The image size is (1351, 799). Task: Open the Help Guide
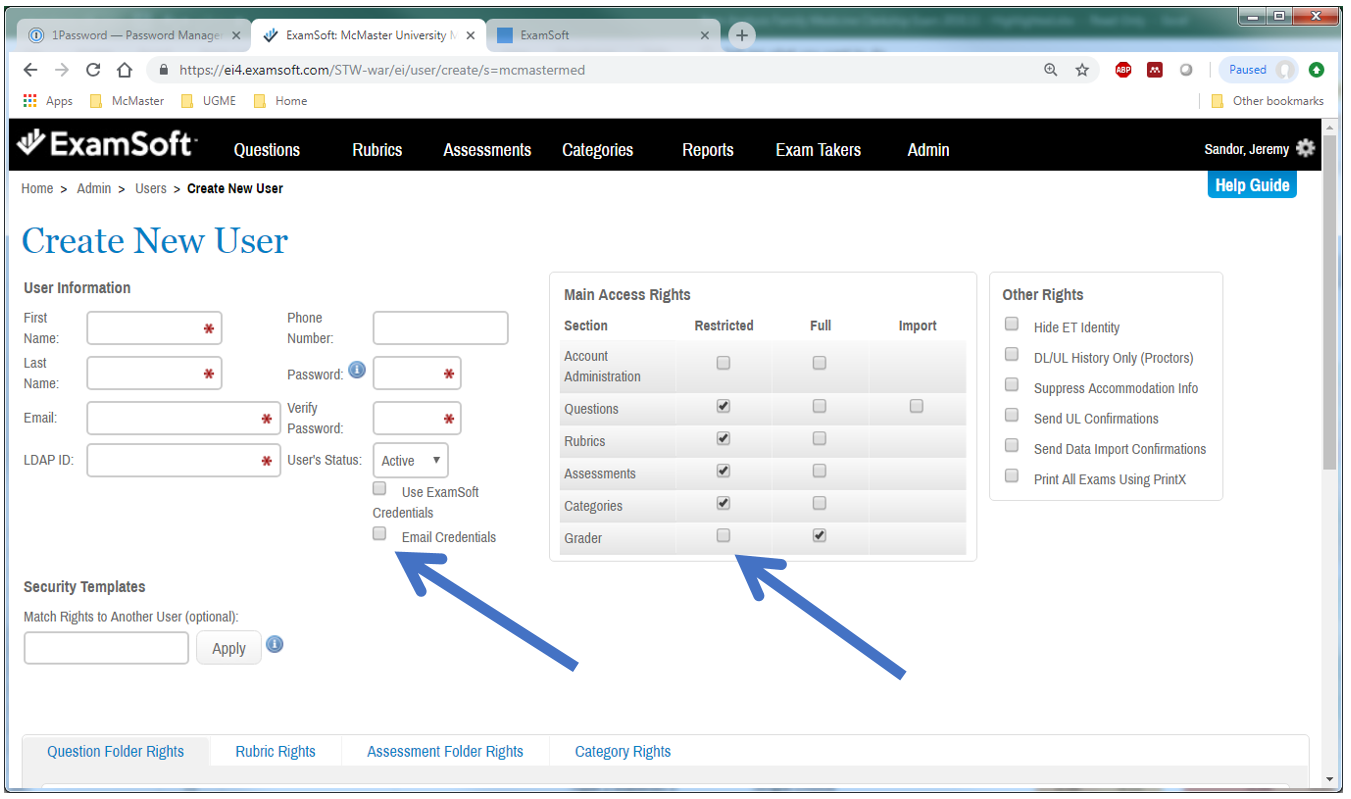[x=1252, y=185]
